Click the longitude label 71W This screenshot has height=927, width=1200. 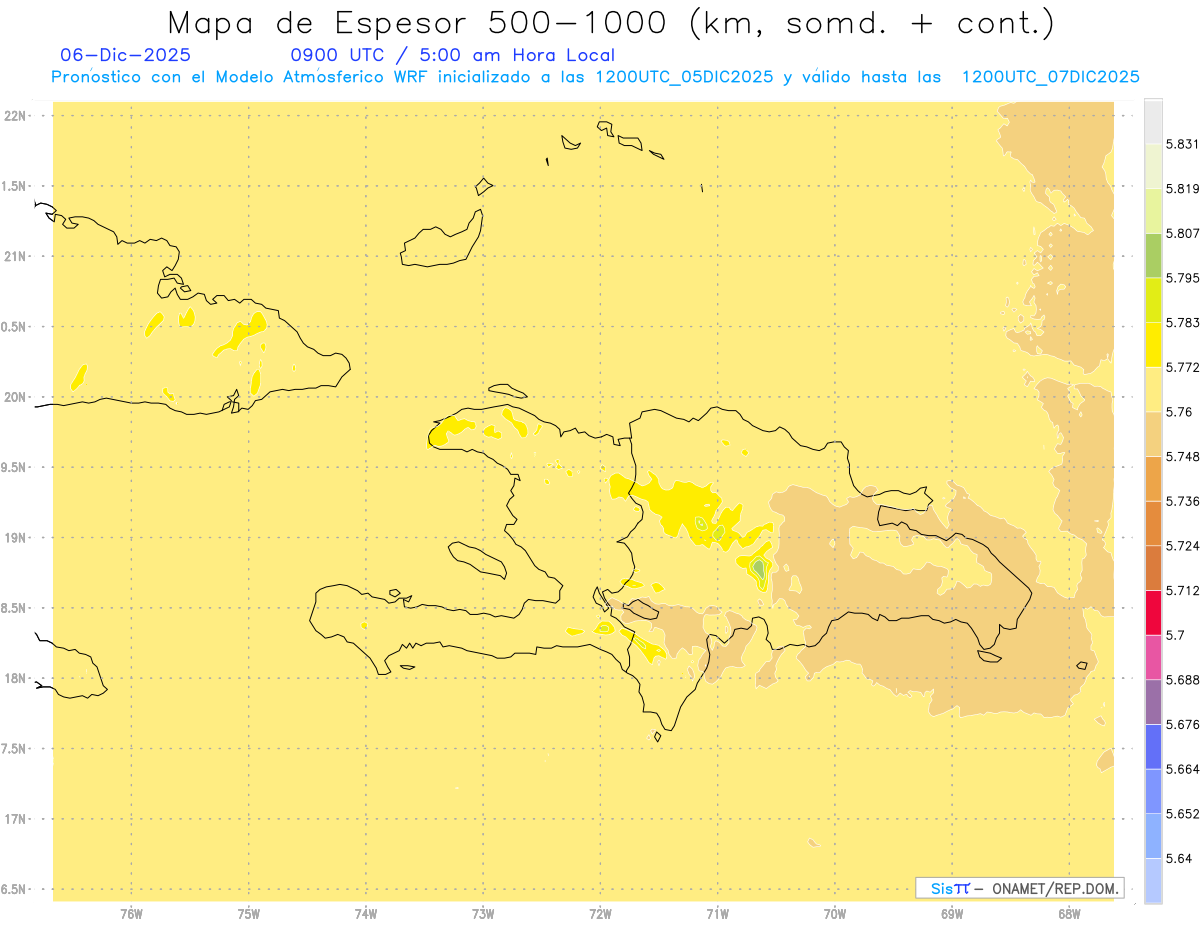pos(717,914)
